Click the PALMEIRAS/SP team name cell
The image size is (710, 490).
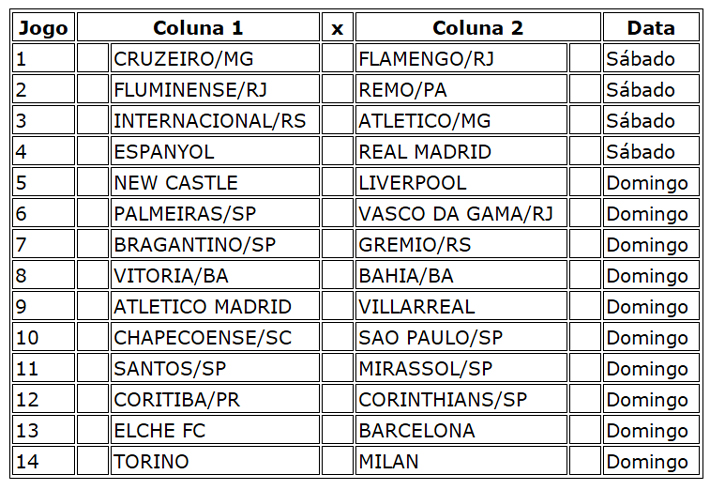tap(215, 212)
